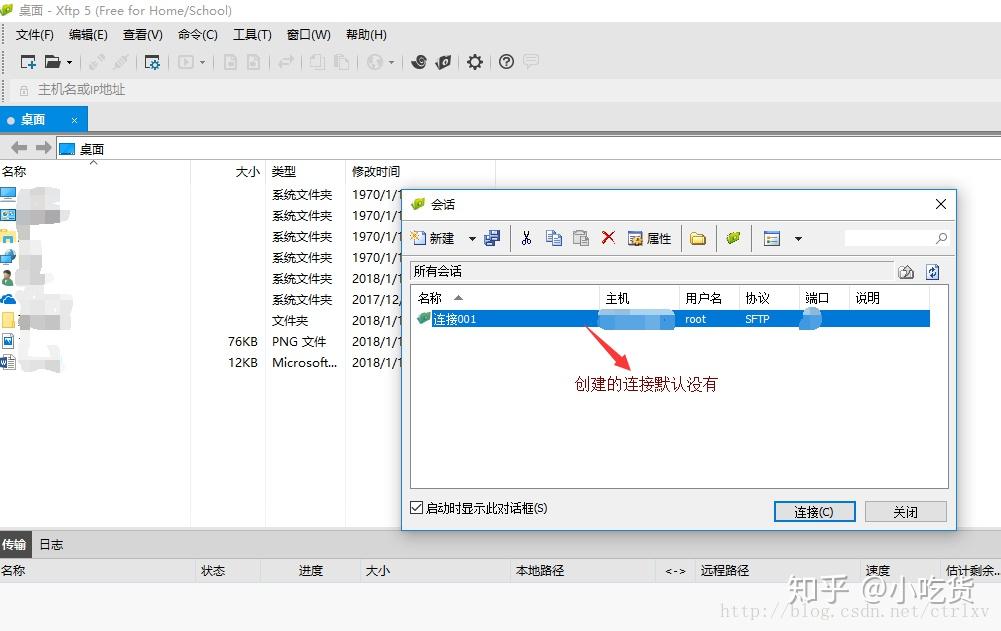Sort sessions by 协议 column

click(x=769, y=298)
